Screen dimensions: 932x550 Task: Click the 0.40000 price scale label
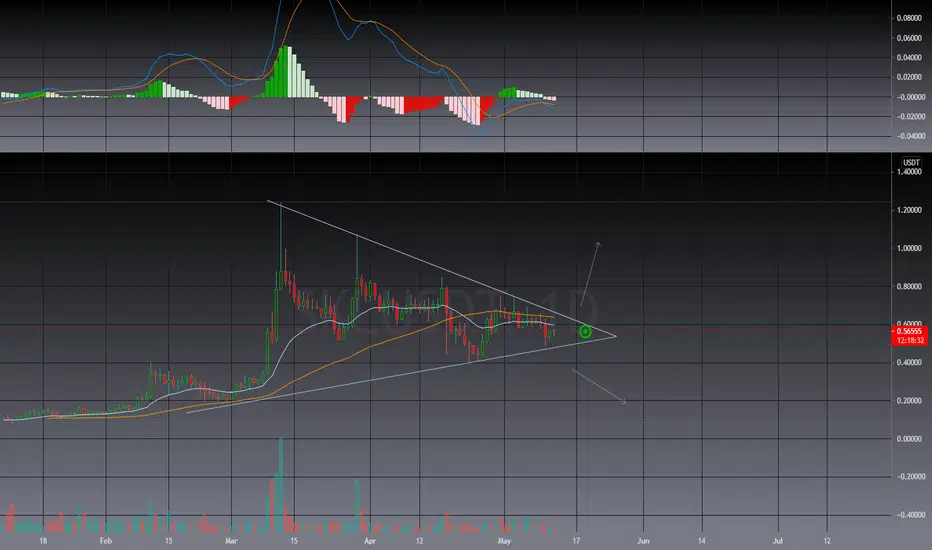pyautogui.click(x=909, y=362)
